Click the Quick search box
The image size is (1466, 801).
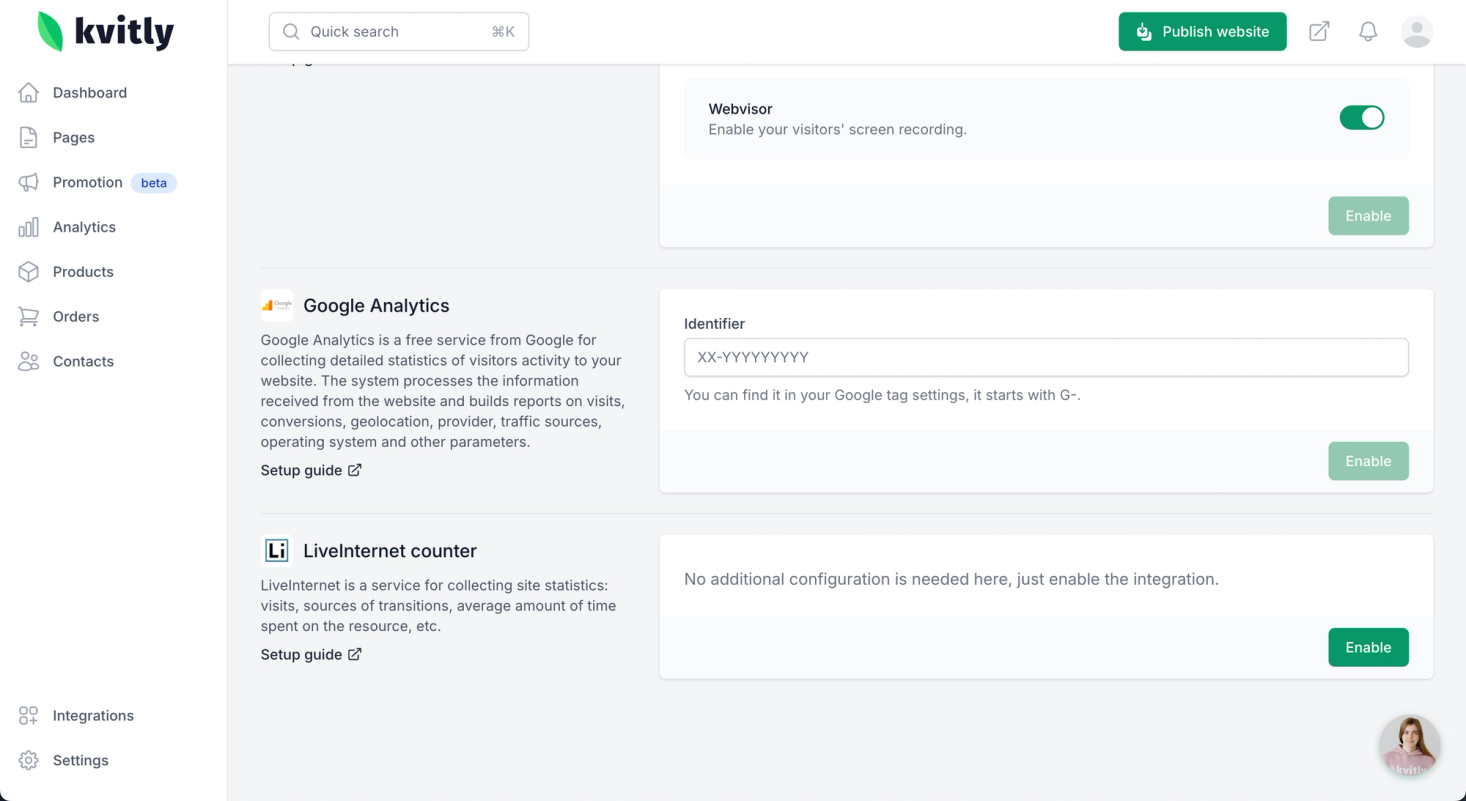pyautogui.click(x=398, y=32)
